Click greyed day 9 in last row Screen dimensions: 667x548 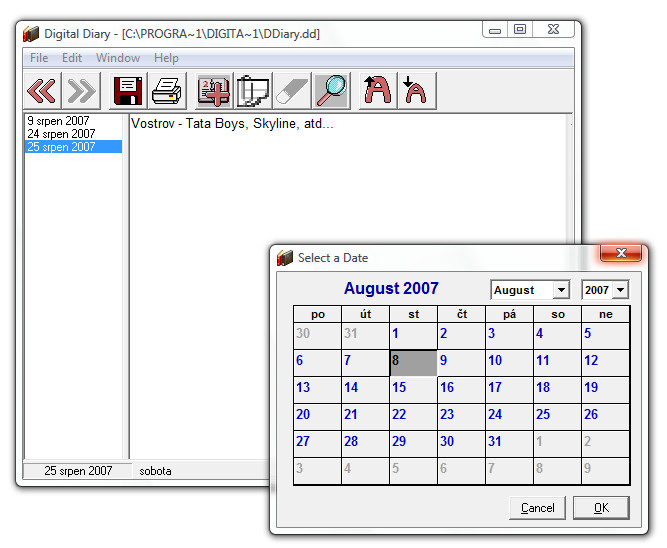(x=605, y=471)
